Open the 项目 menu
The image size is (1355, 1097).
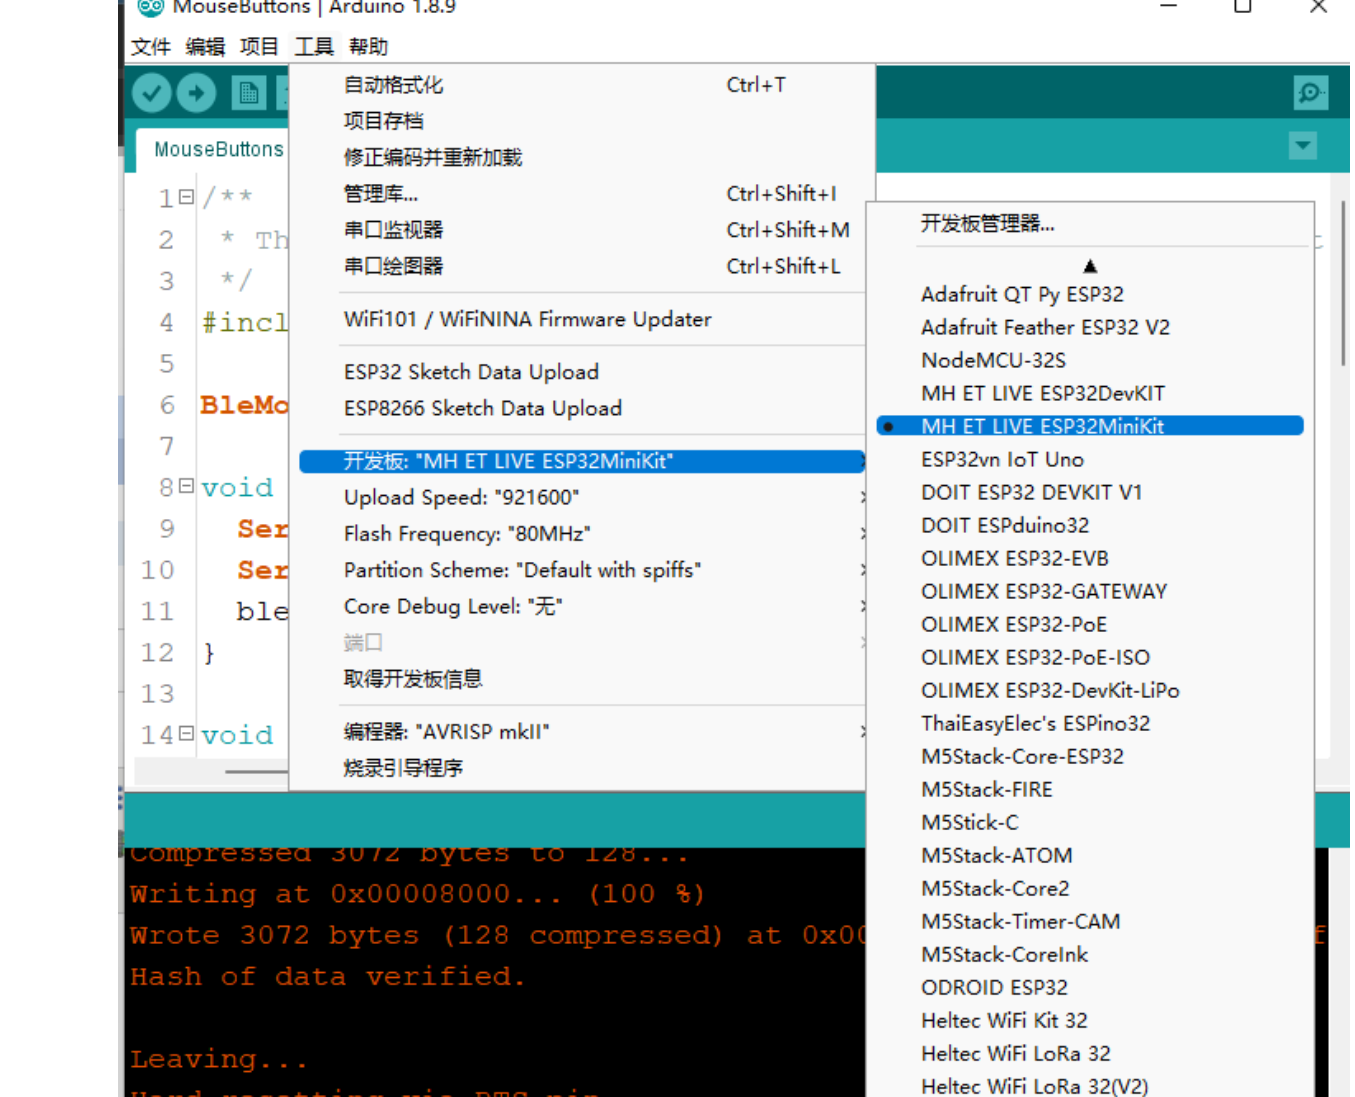[259, 47]
